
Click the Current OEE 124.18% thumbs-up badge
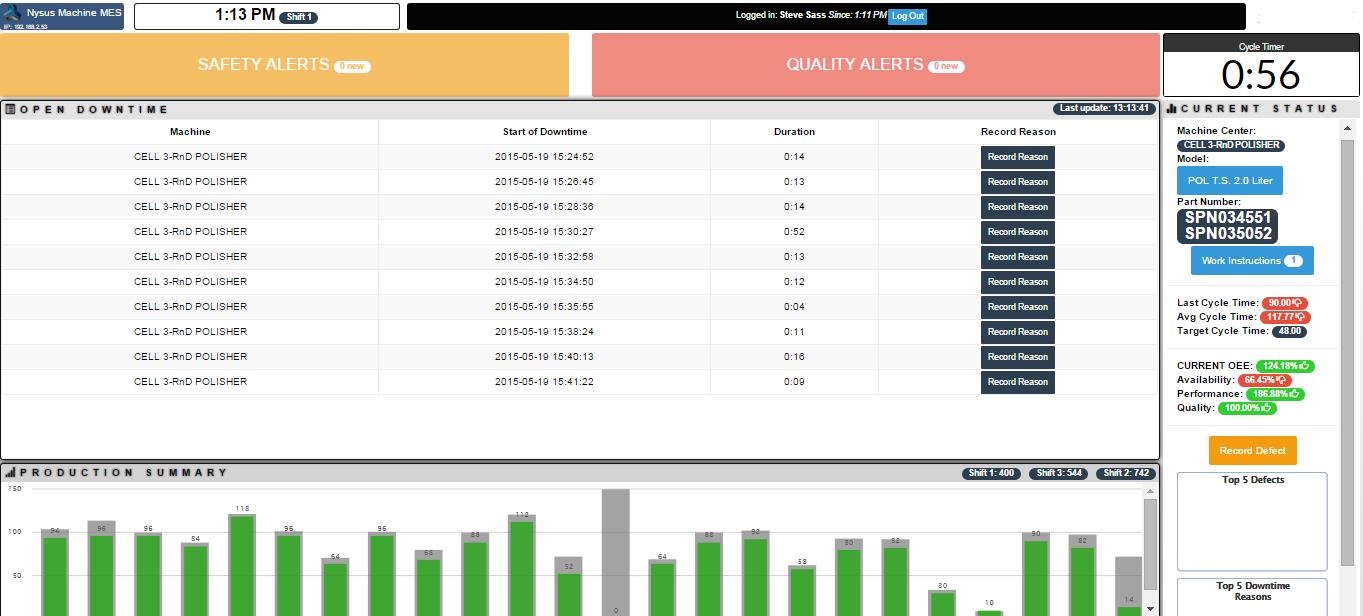click(x=1285, y=366)
